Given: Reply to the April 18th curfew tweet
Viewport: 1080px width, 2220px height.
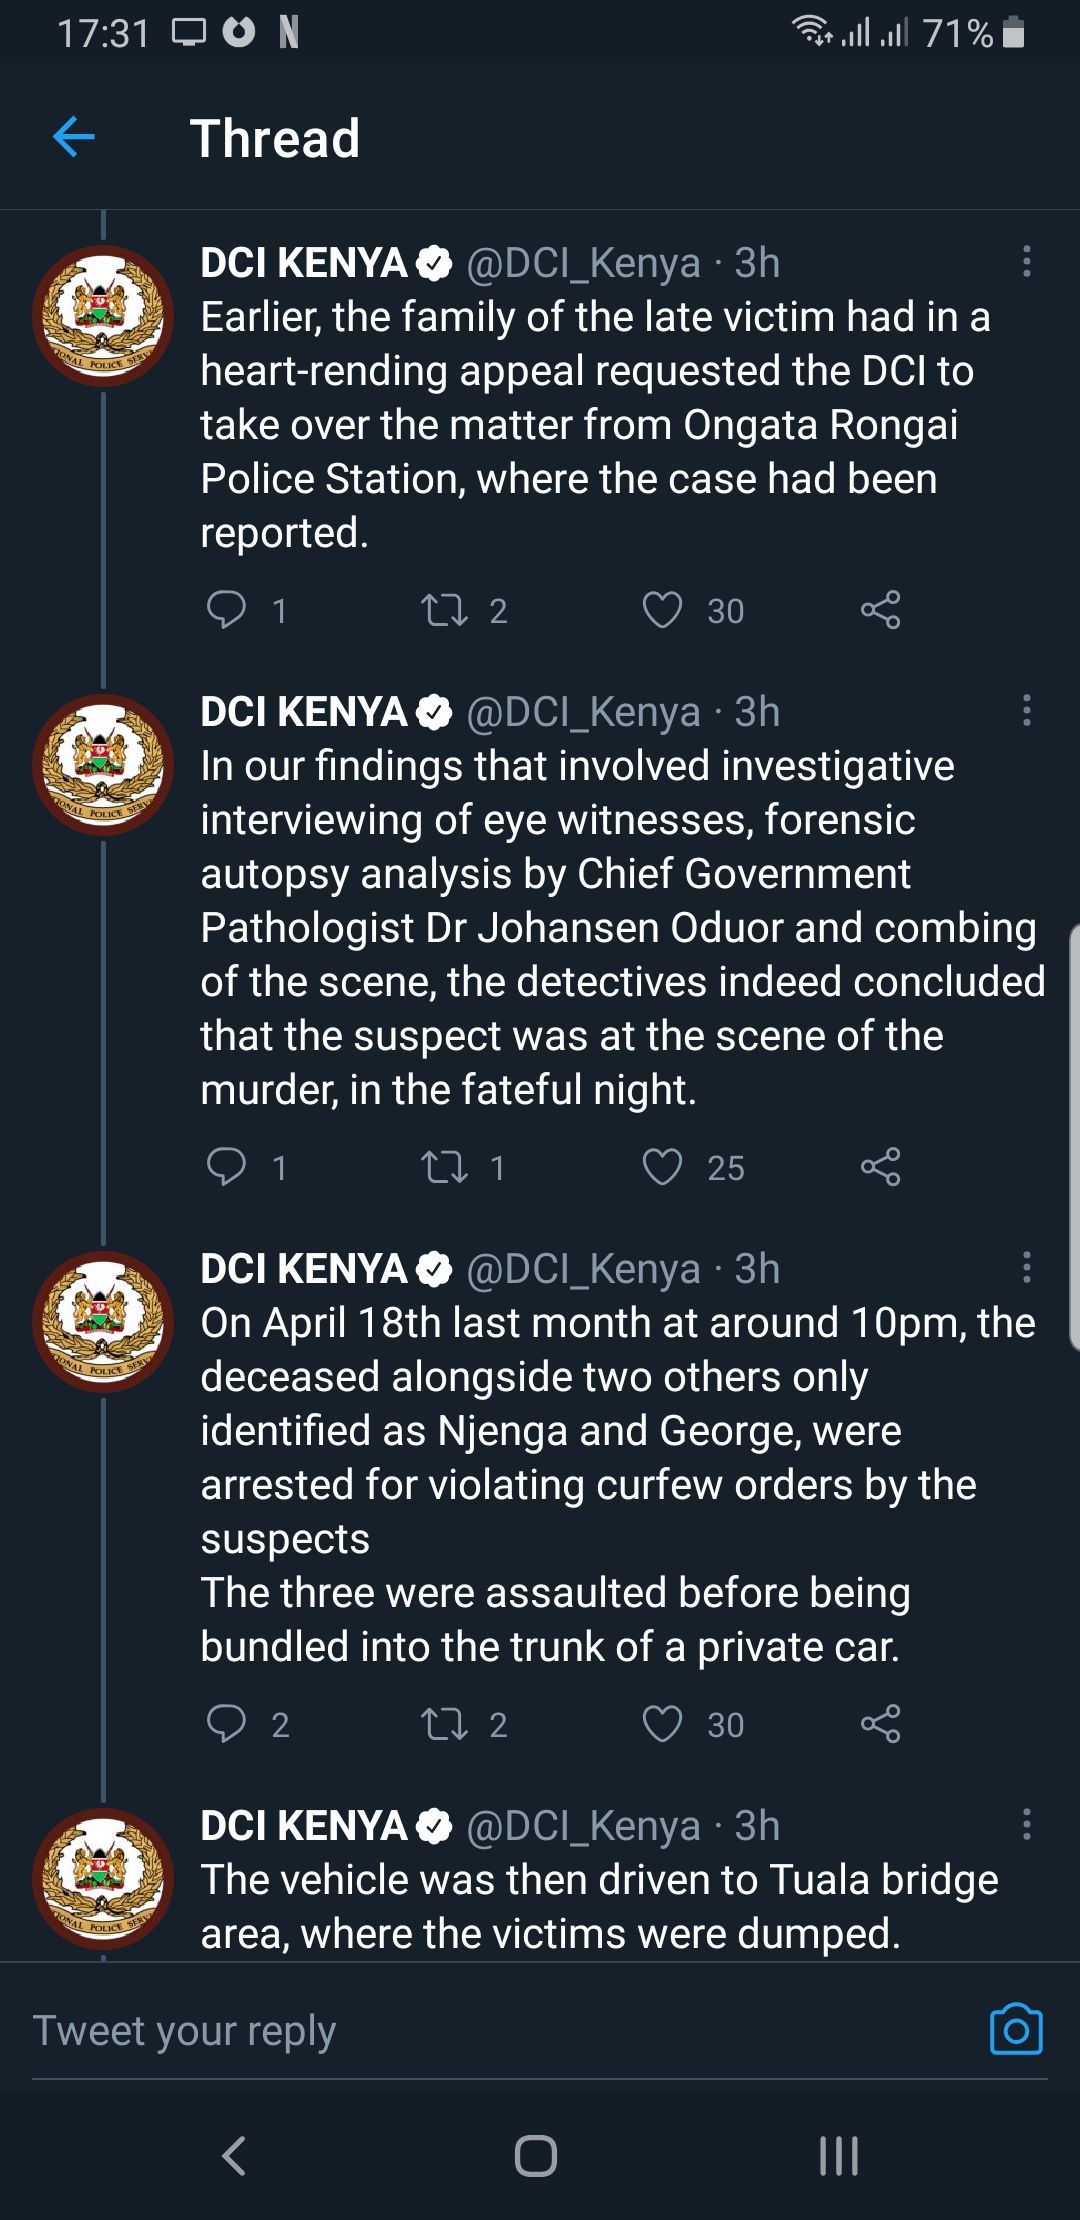Looking at the screenshot, I should point(226,1723).
